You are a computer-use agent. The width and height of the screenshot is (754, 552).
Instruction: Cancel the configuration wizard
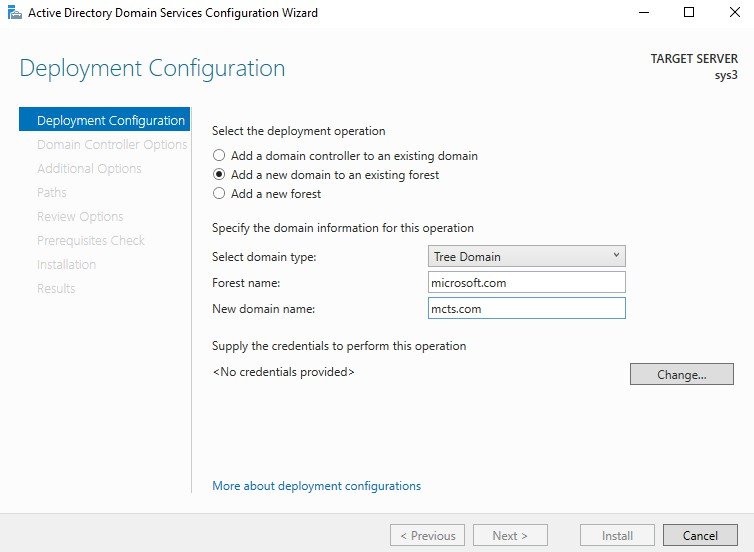tap(700, 535)
